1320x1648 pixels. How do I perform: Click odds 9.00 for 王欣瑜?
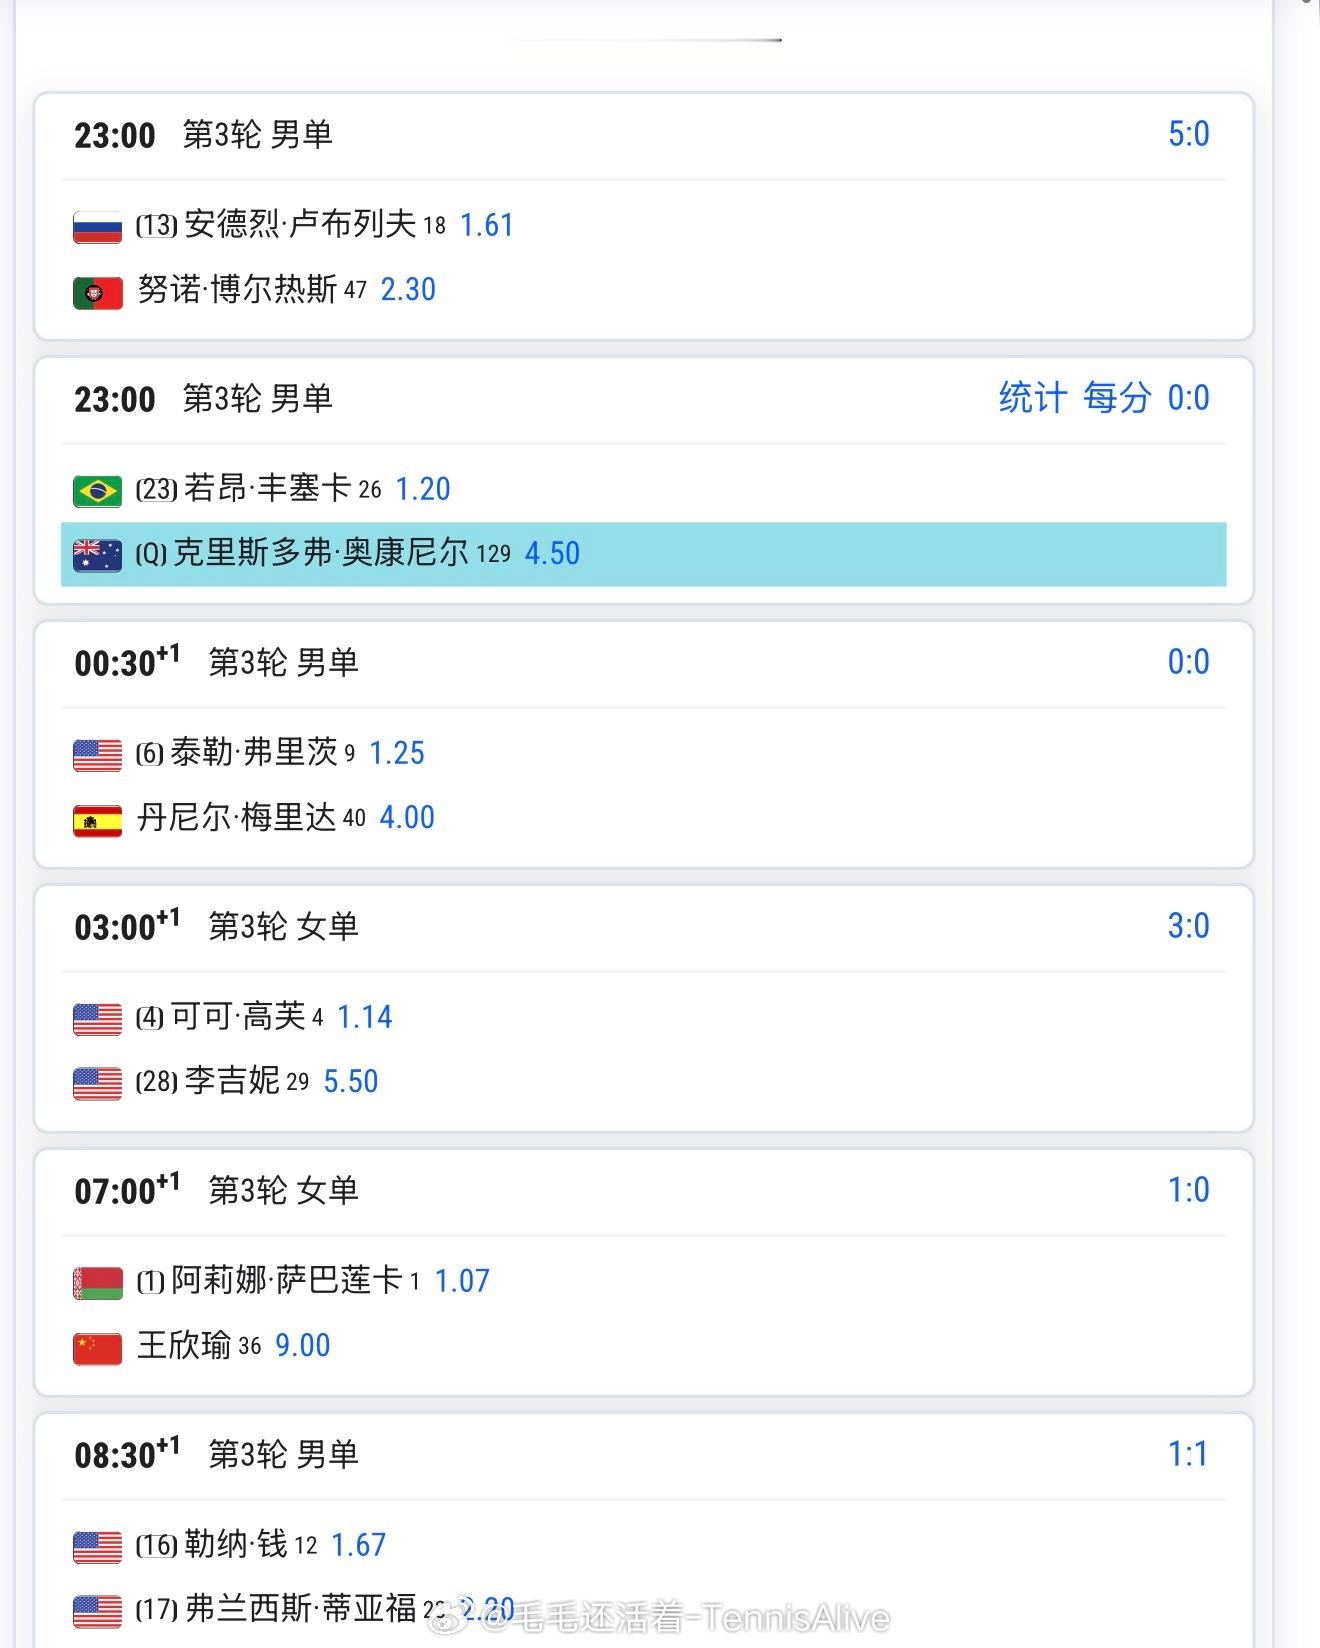click(303, 1346)
